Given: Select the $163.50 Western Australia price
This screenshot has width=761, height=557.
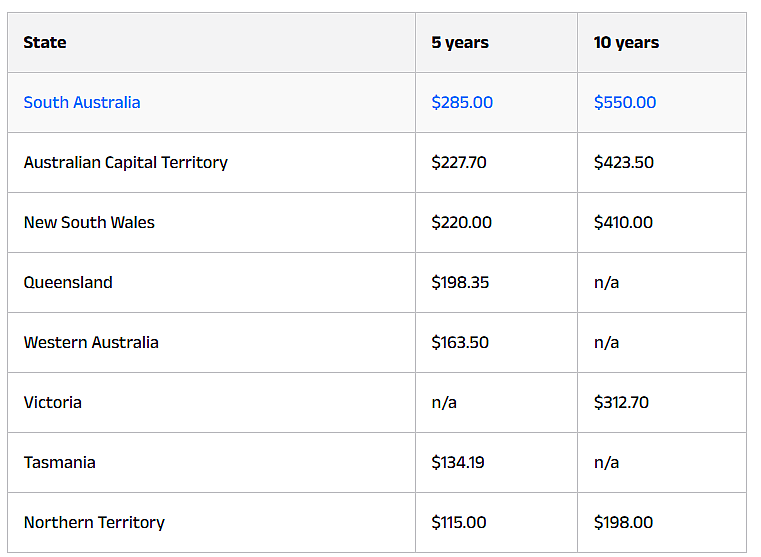Looking at the screenshot, I should 460,343.
